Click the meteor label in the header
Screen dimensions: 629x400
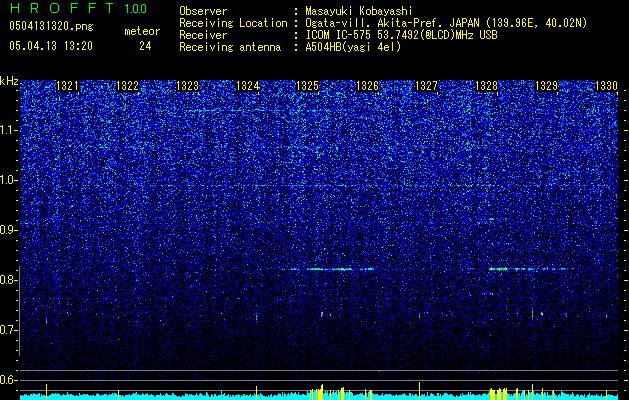(x=142, y=31)
